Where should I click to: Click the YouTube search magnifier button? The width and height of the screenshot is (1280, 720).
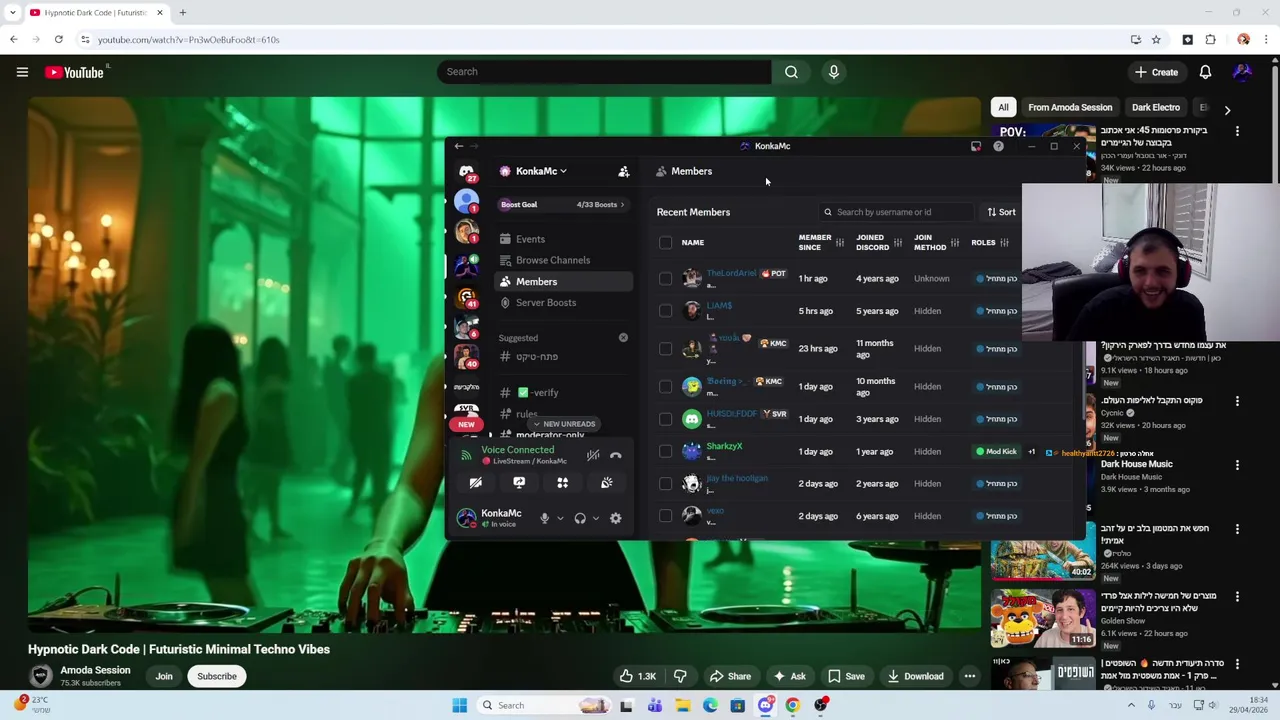click(791, 72)
